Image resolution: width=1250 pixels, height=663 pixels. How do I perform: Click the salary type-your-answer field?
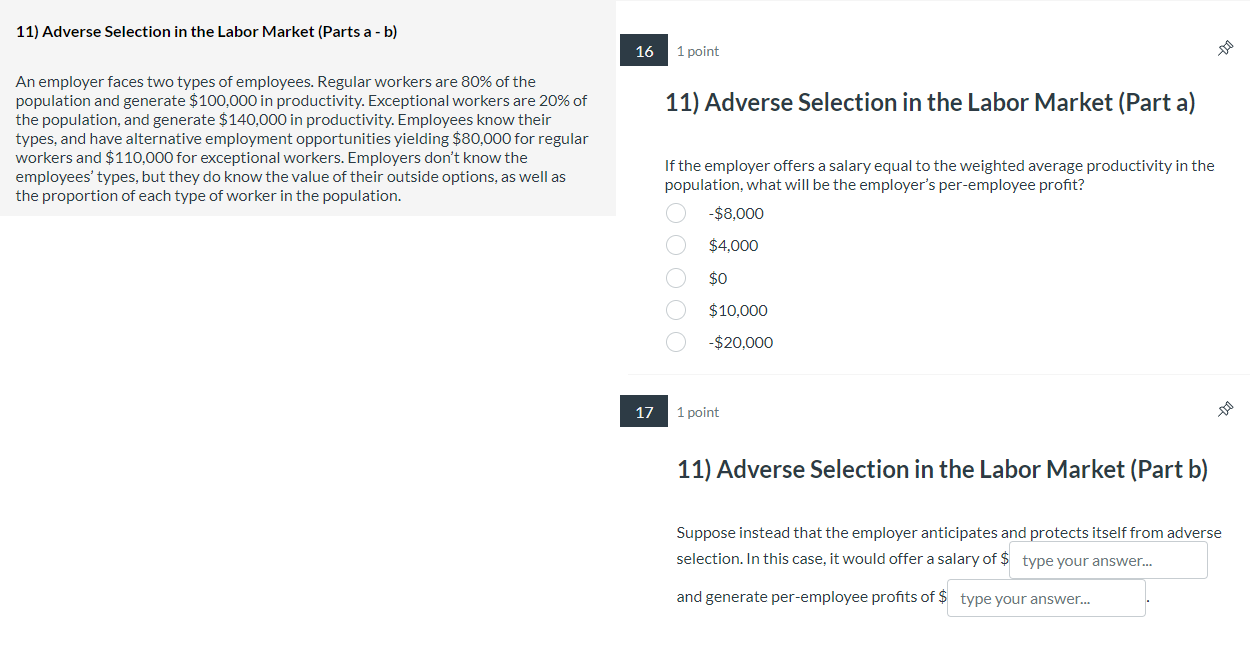1107,560
